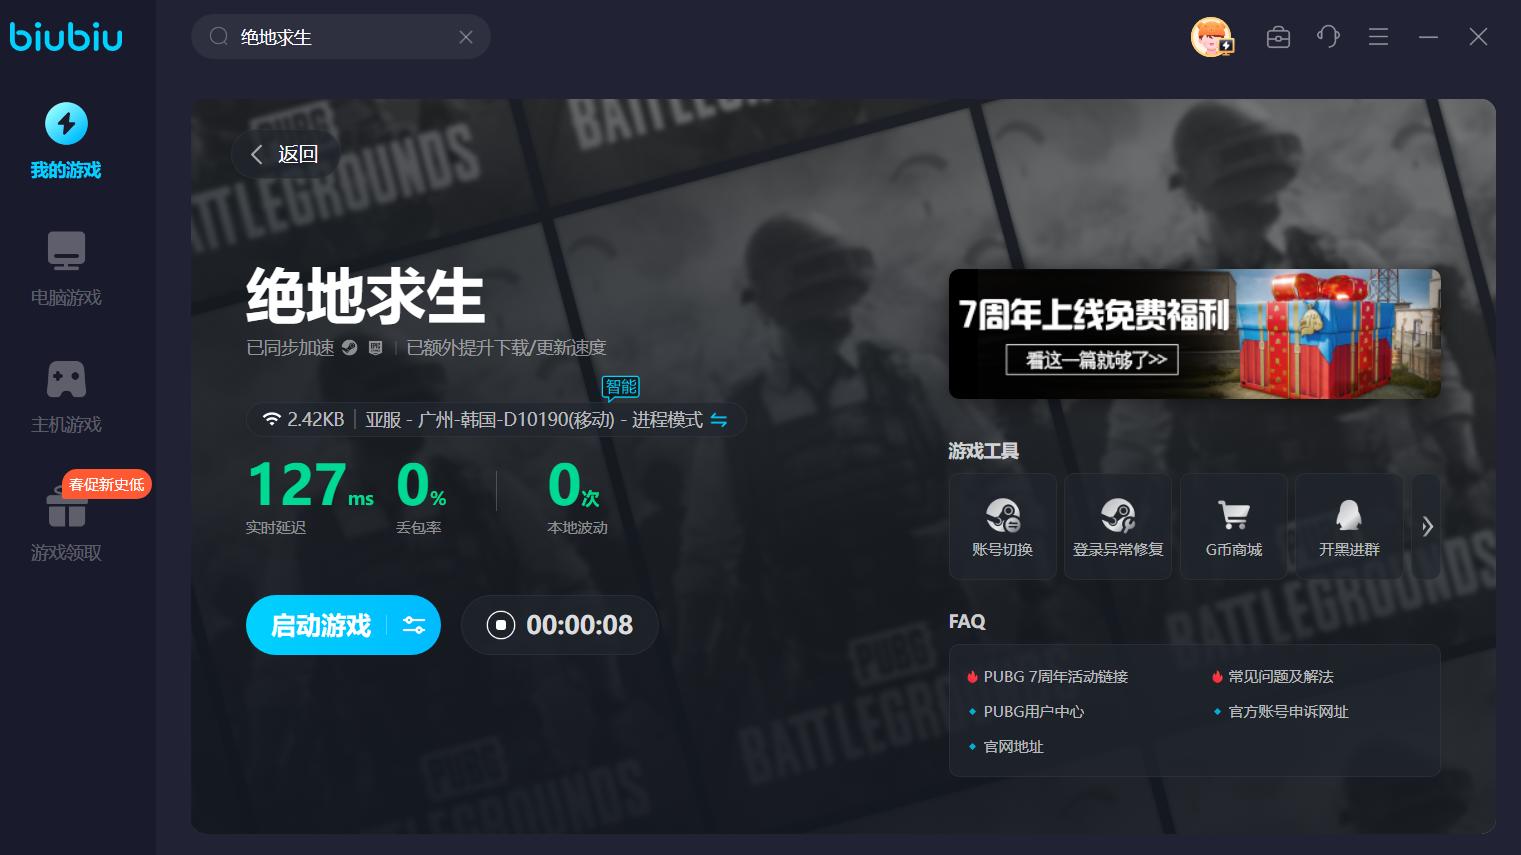Expand more game tools with right chevron
Image resolution: width=1521 pixels, height=855 pixels.
click(1427, 526)
